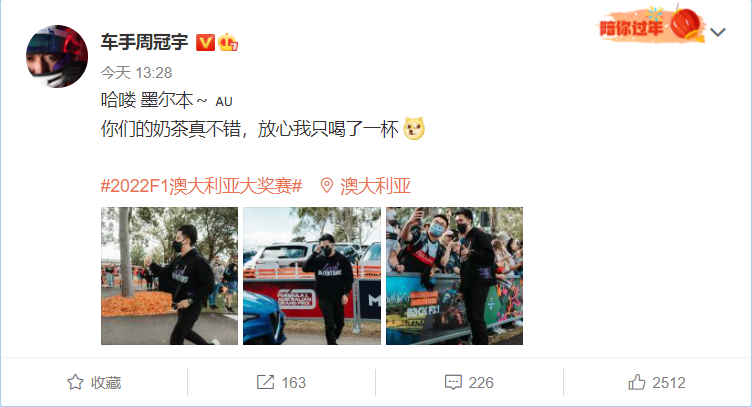Viewport: 752px width, 407px height.
Task: Click the crown membership badge
Action: [x=228, y=43]
